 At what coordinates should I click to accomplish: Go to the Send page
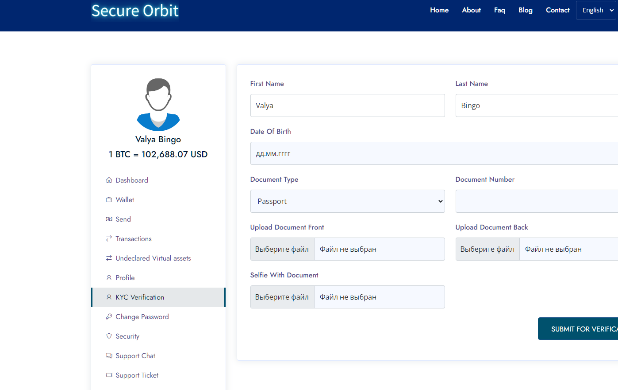point(158,219)
